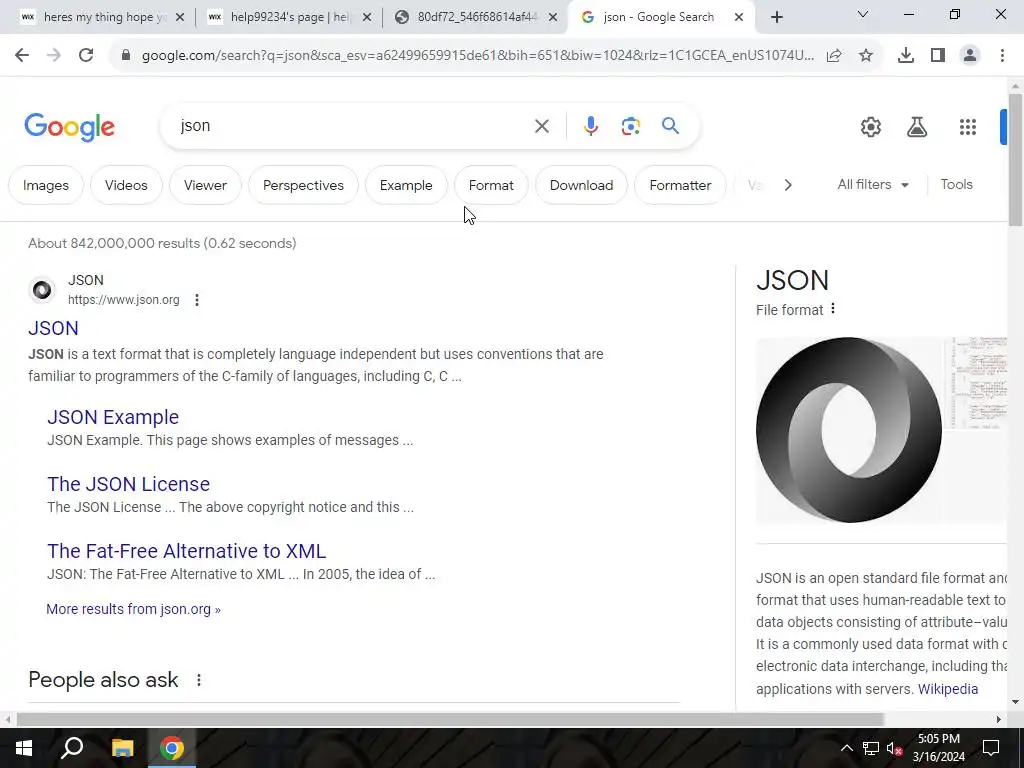Click the Google logo

[x=69, y=127]
